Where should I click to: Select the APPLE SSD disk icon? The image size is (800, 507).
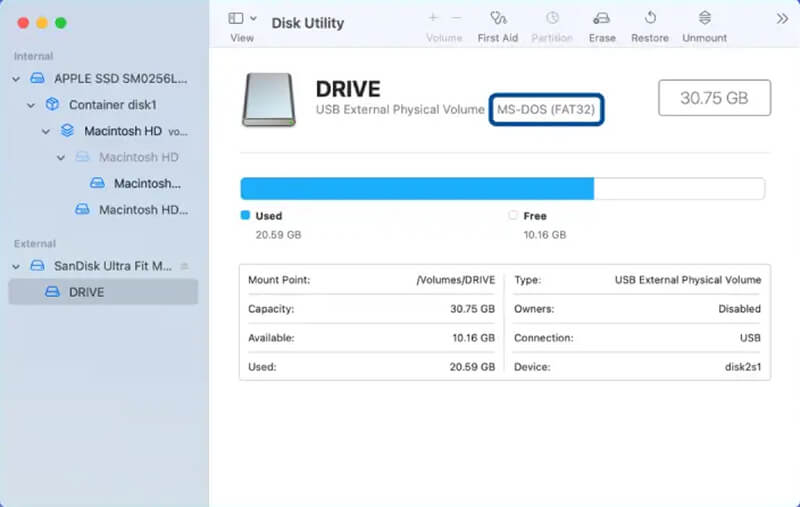[x=37, y=78]
